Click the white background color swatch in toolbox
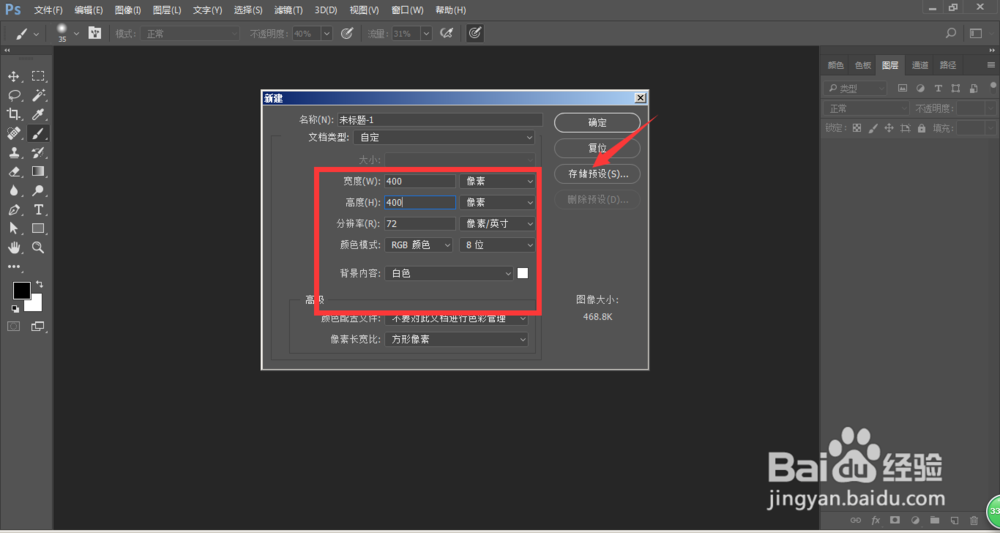1000x533 pixels. point(35,305)
